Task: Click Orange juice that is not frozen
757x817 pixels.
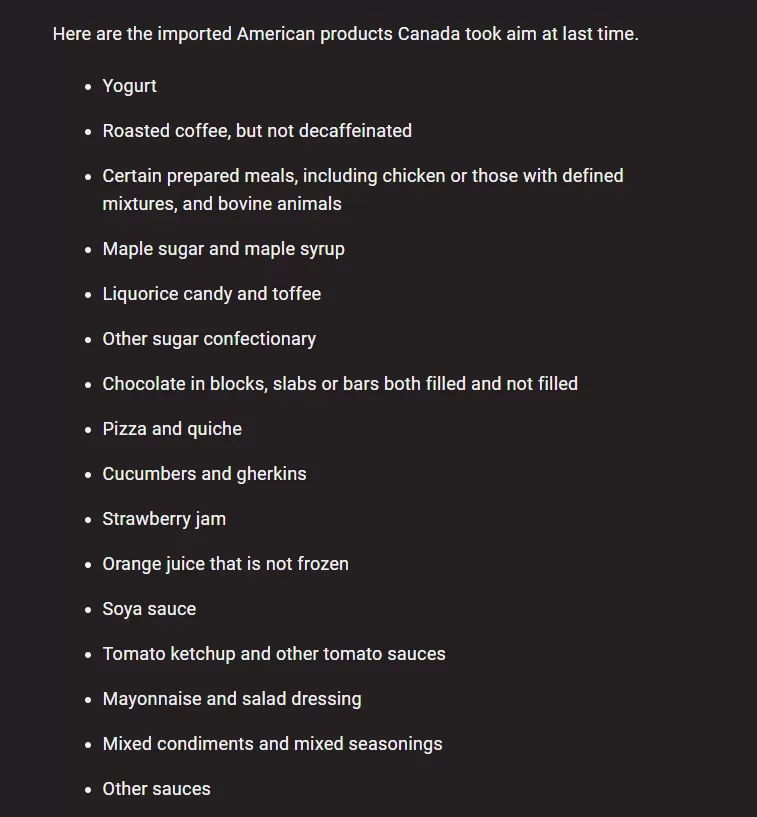Action: pos(226,564)
